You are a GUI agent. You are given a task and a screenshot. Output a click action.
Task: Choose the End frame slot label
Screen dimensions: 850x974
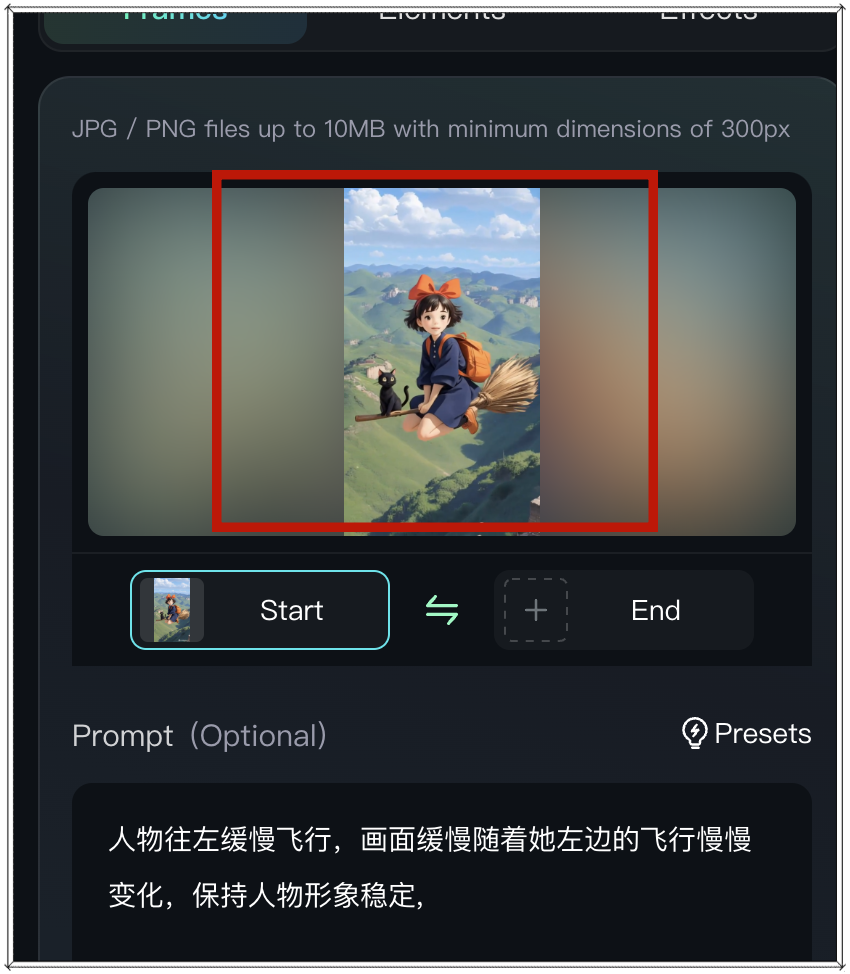(656, 610)
